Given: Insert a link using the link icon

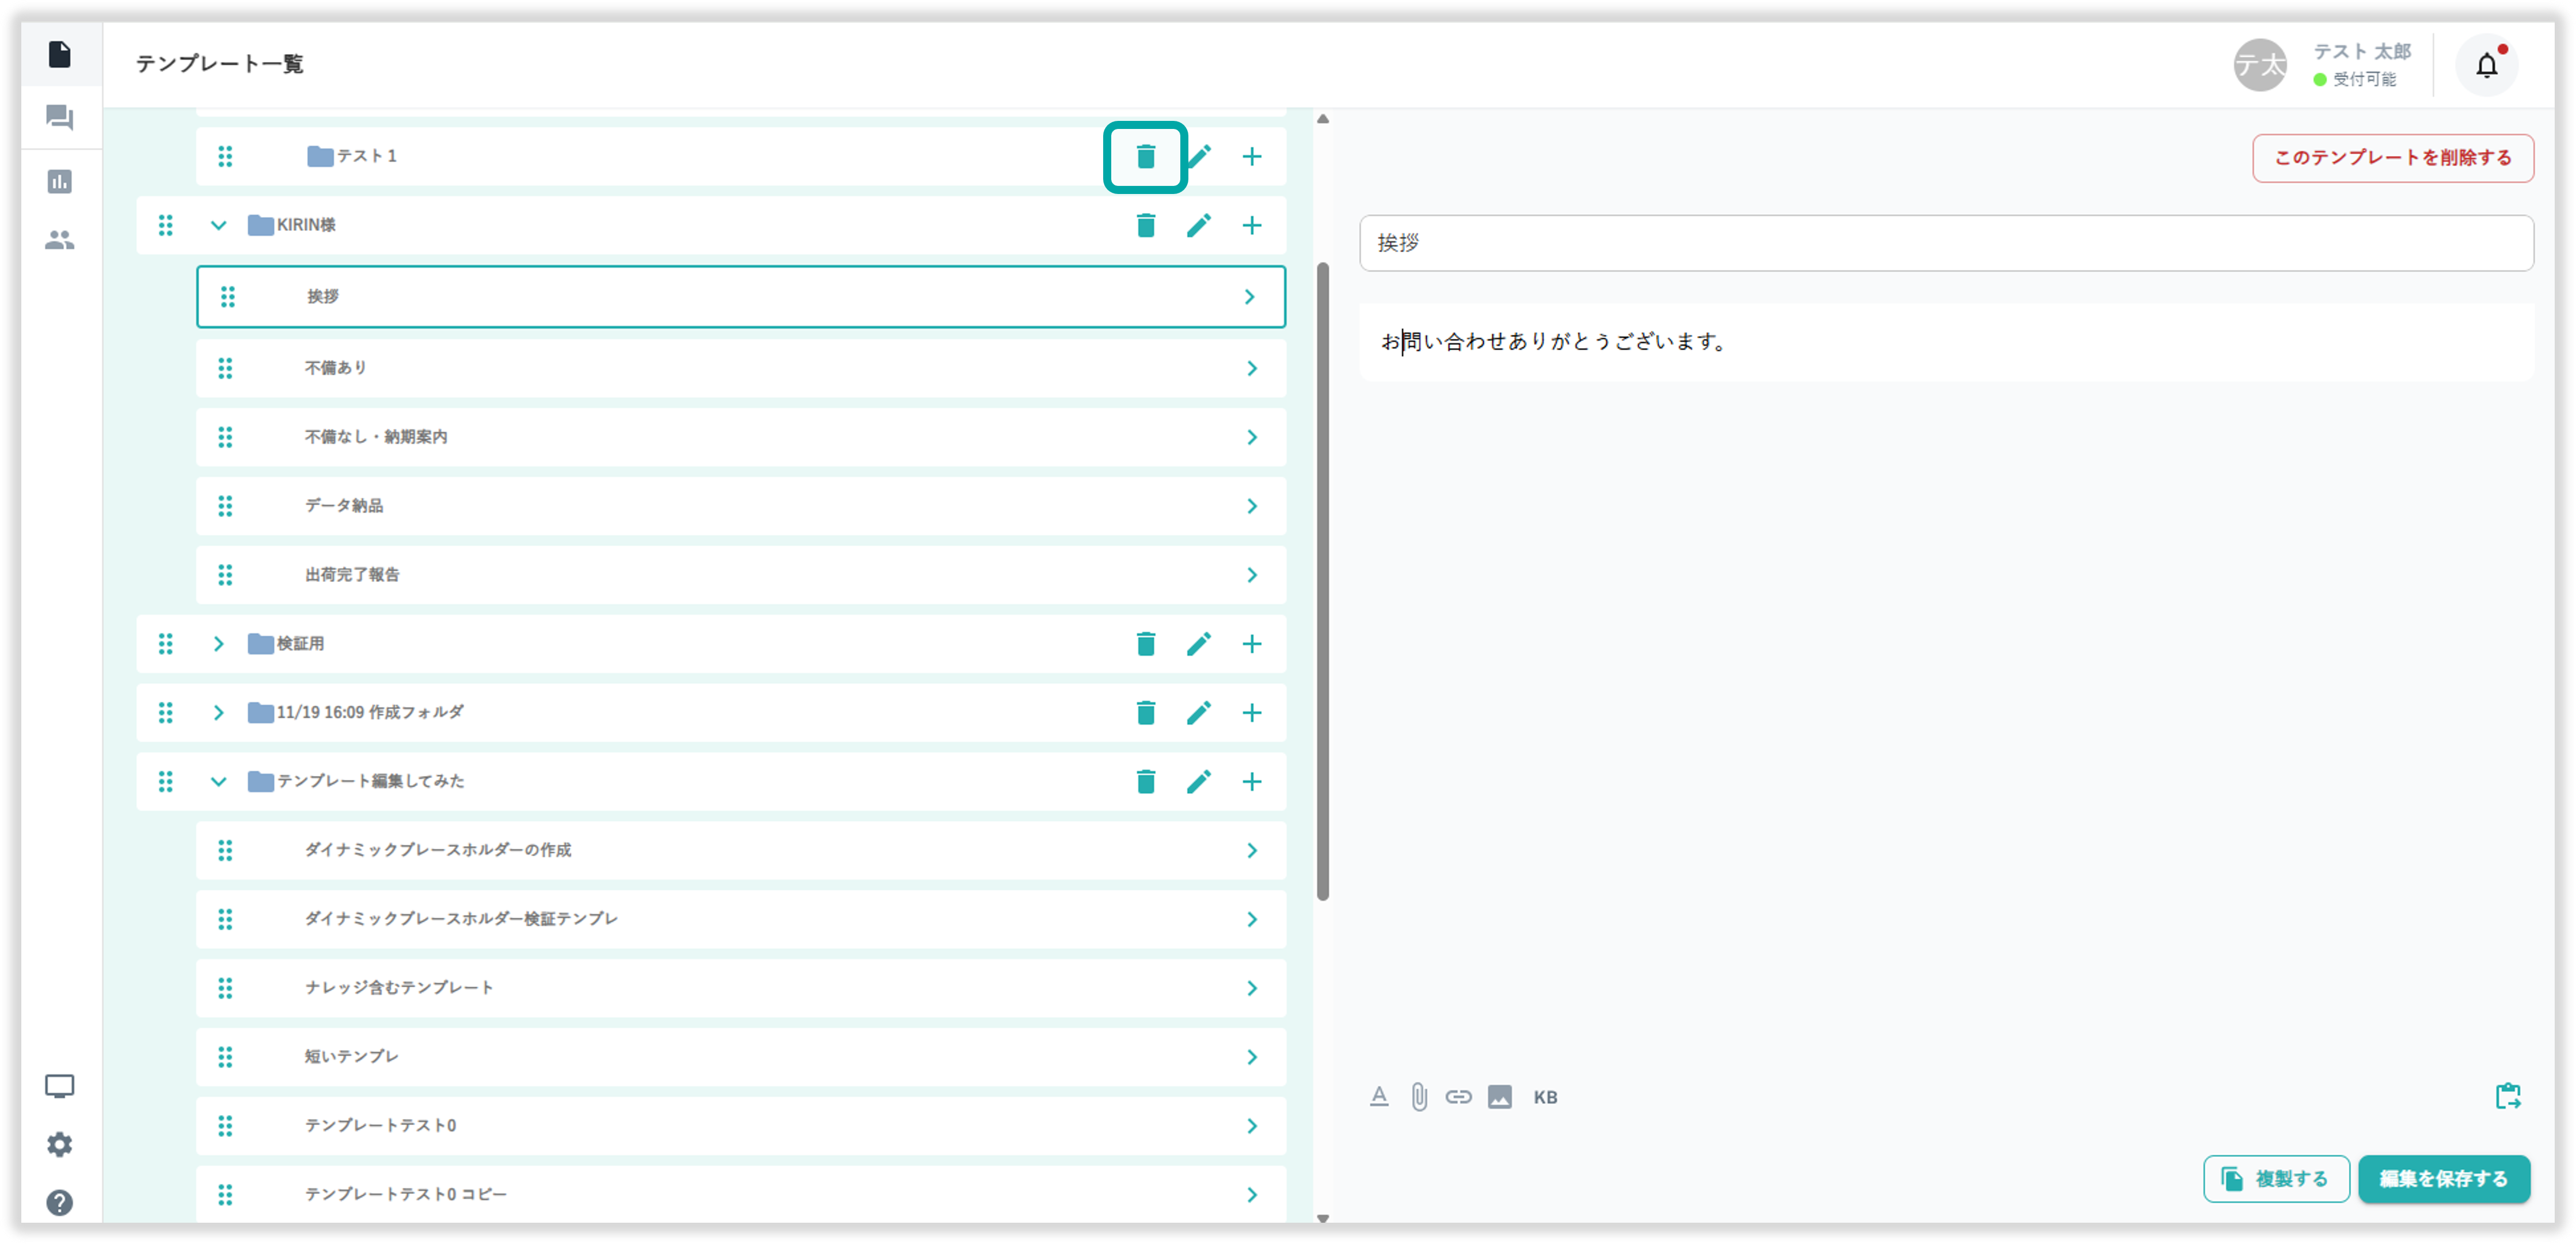Looking at the screenshot, I should [x=1458, y=1096].
